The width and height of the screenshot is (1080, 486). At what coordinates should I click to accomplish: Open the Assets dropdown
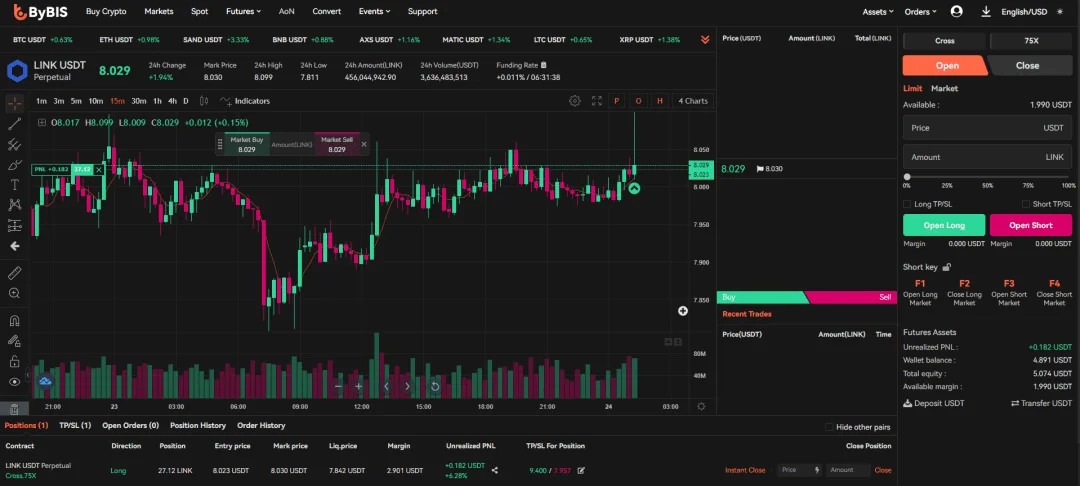point(878,12)
